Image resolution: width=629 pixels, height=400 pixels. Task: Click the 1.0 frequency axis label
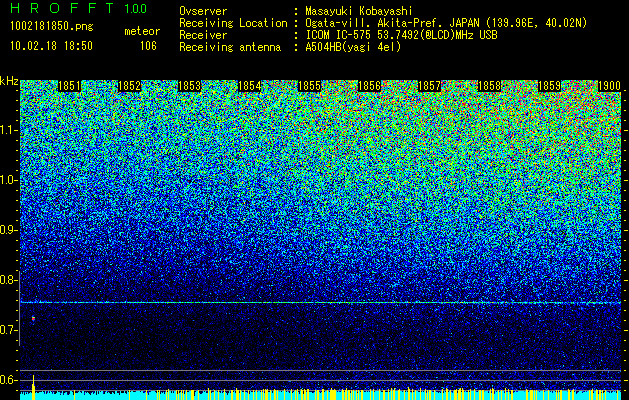pyautogui.click(x=8, y=180)
